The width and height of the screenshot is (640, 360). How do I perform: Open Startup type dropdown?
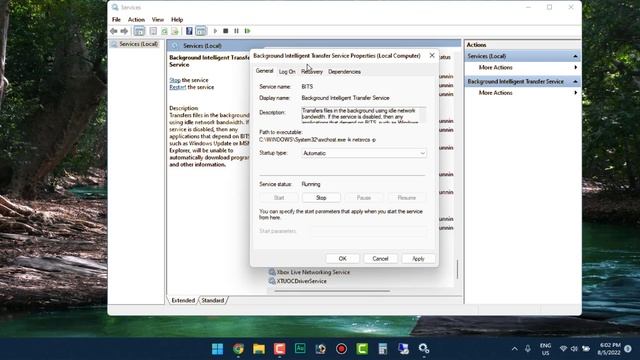tap(364, 153)
